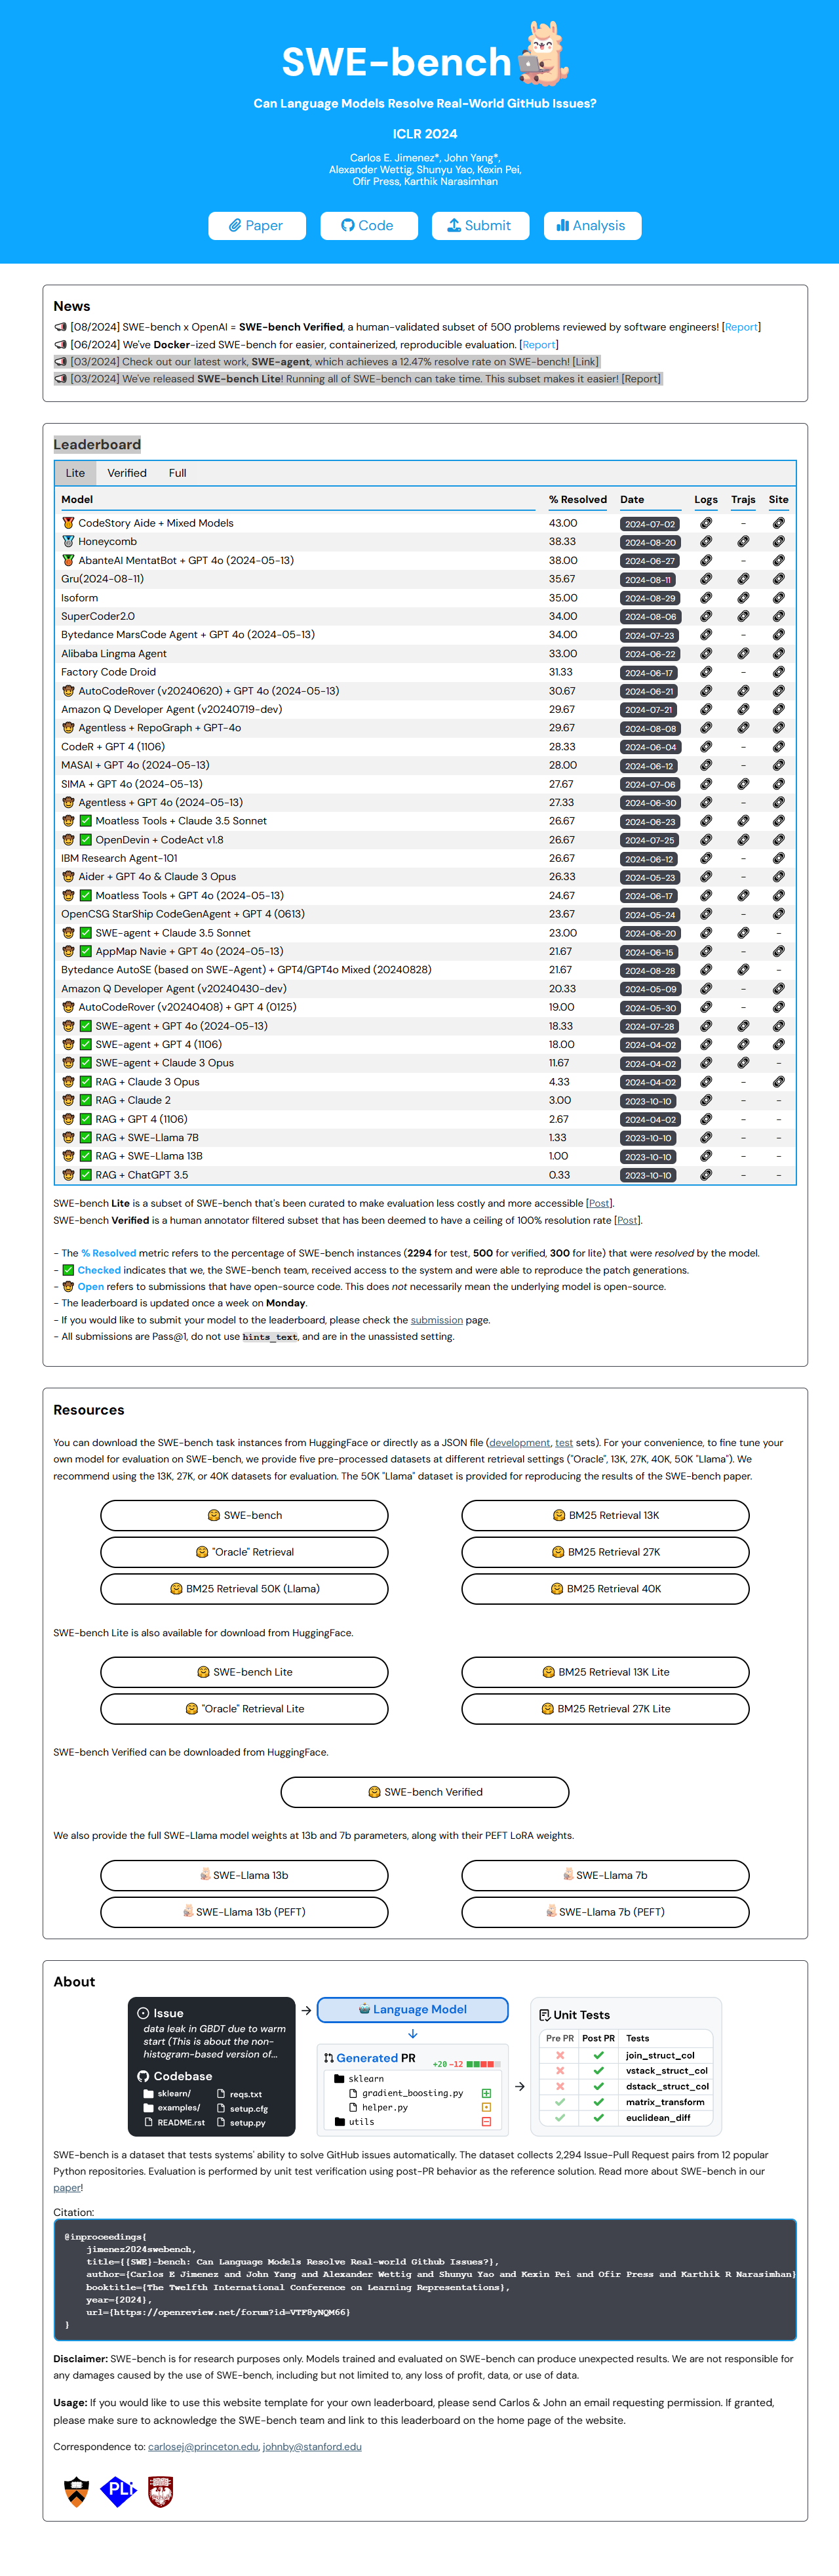Open the BM25 Retrieval 27K Lite button

tap(605, 1709)
